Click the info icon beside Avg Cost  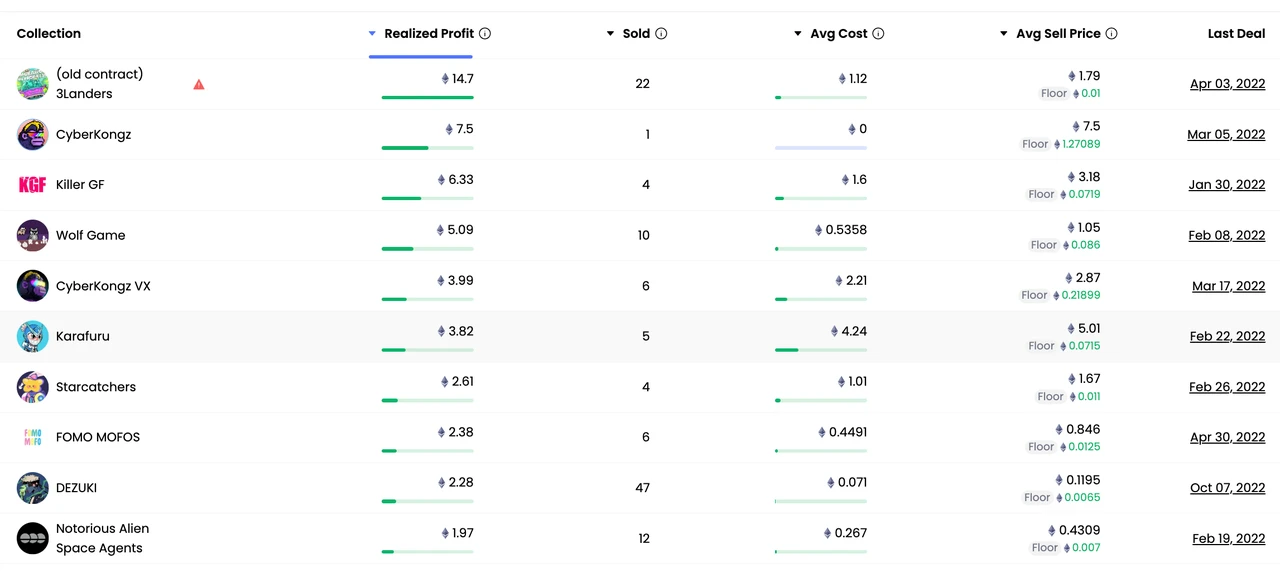click(878, 34)
